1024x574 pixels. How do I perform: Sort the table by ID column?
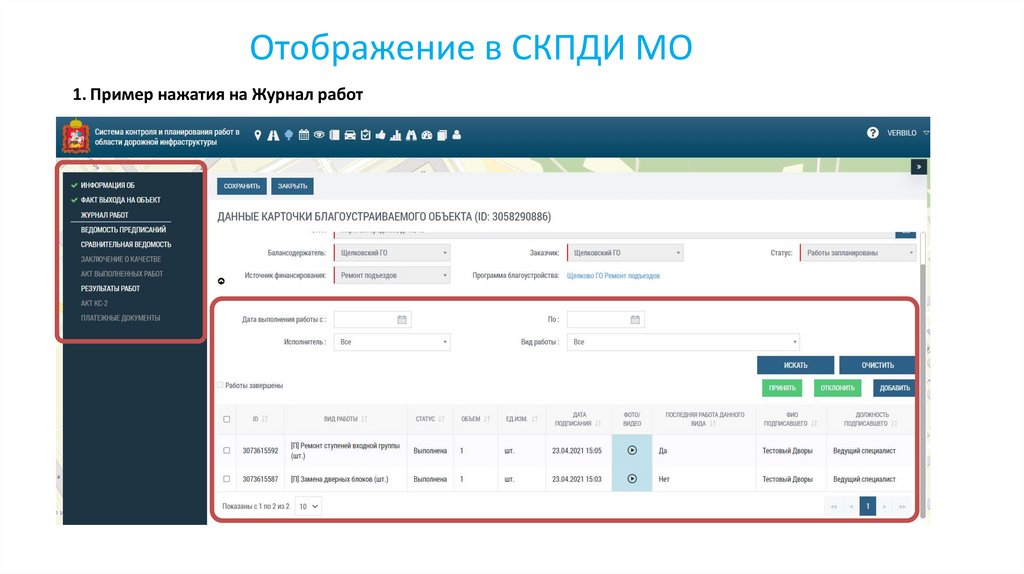[x=264, y=419]
